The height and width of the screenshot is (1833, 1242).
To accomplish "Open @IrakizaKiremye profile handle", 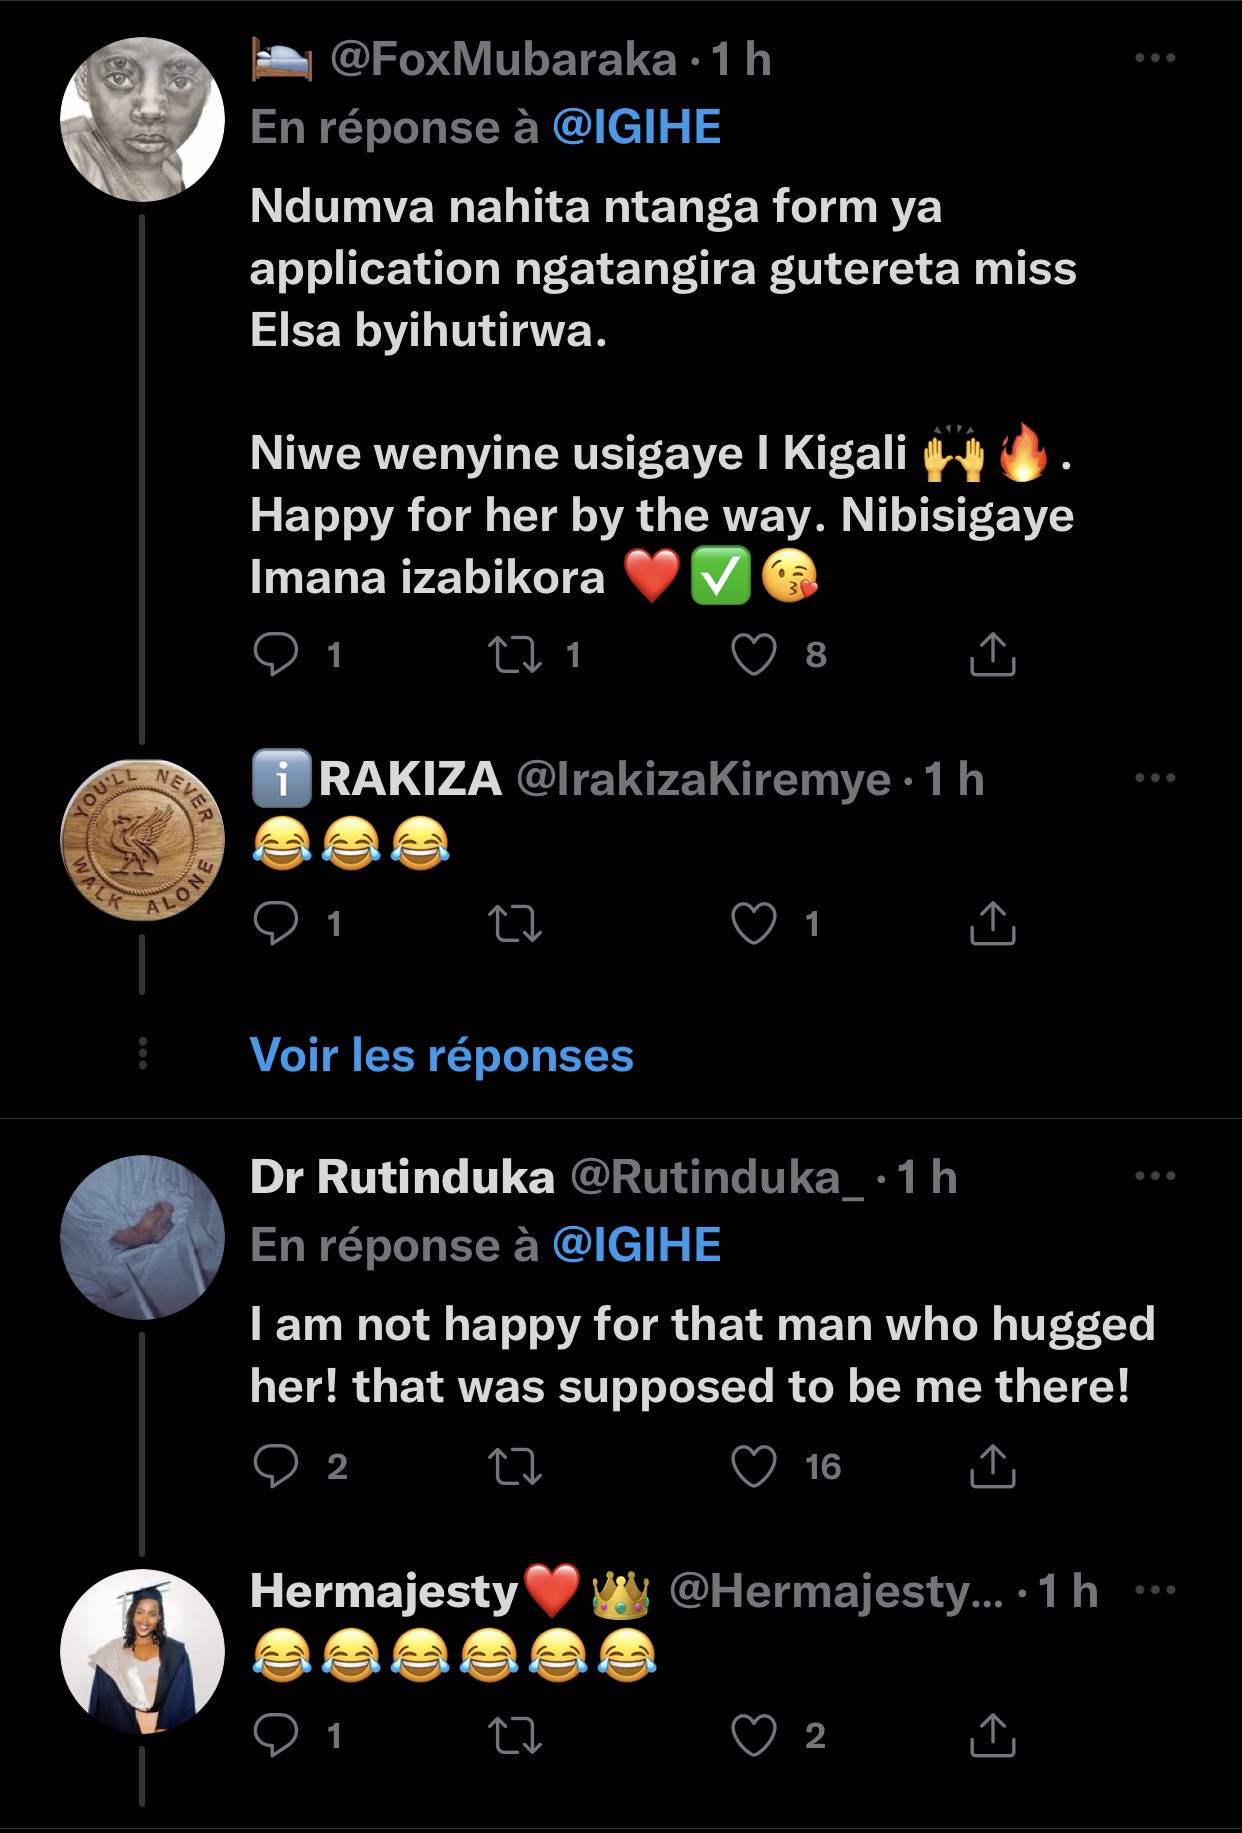I will (703, 780).
